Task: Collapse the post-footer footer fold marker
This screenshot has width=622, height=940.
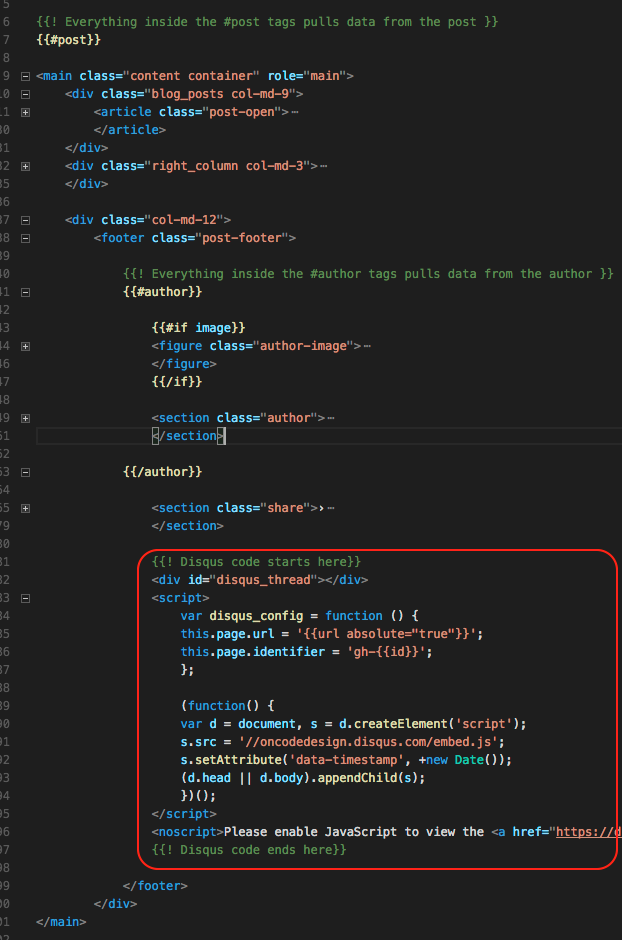Action: (x=25, y=238)
